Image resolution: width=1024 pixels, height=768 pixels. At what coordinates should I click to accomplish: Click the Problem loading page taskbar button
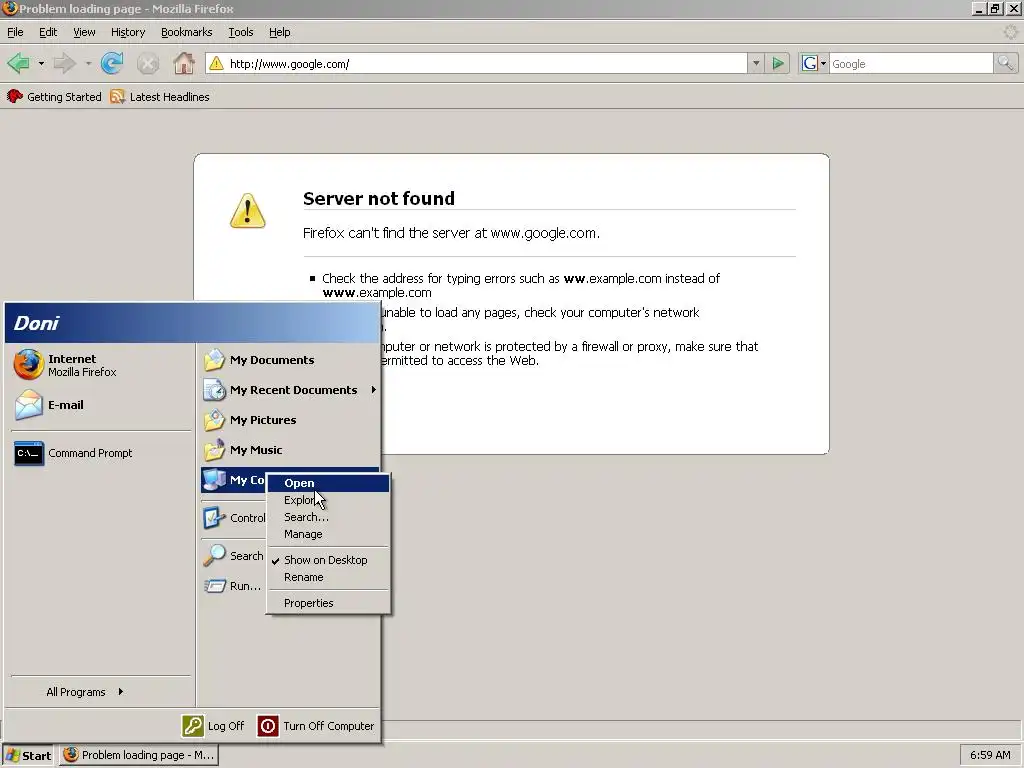140,756
